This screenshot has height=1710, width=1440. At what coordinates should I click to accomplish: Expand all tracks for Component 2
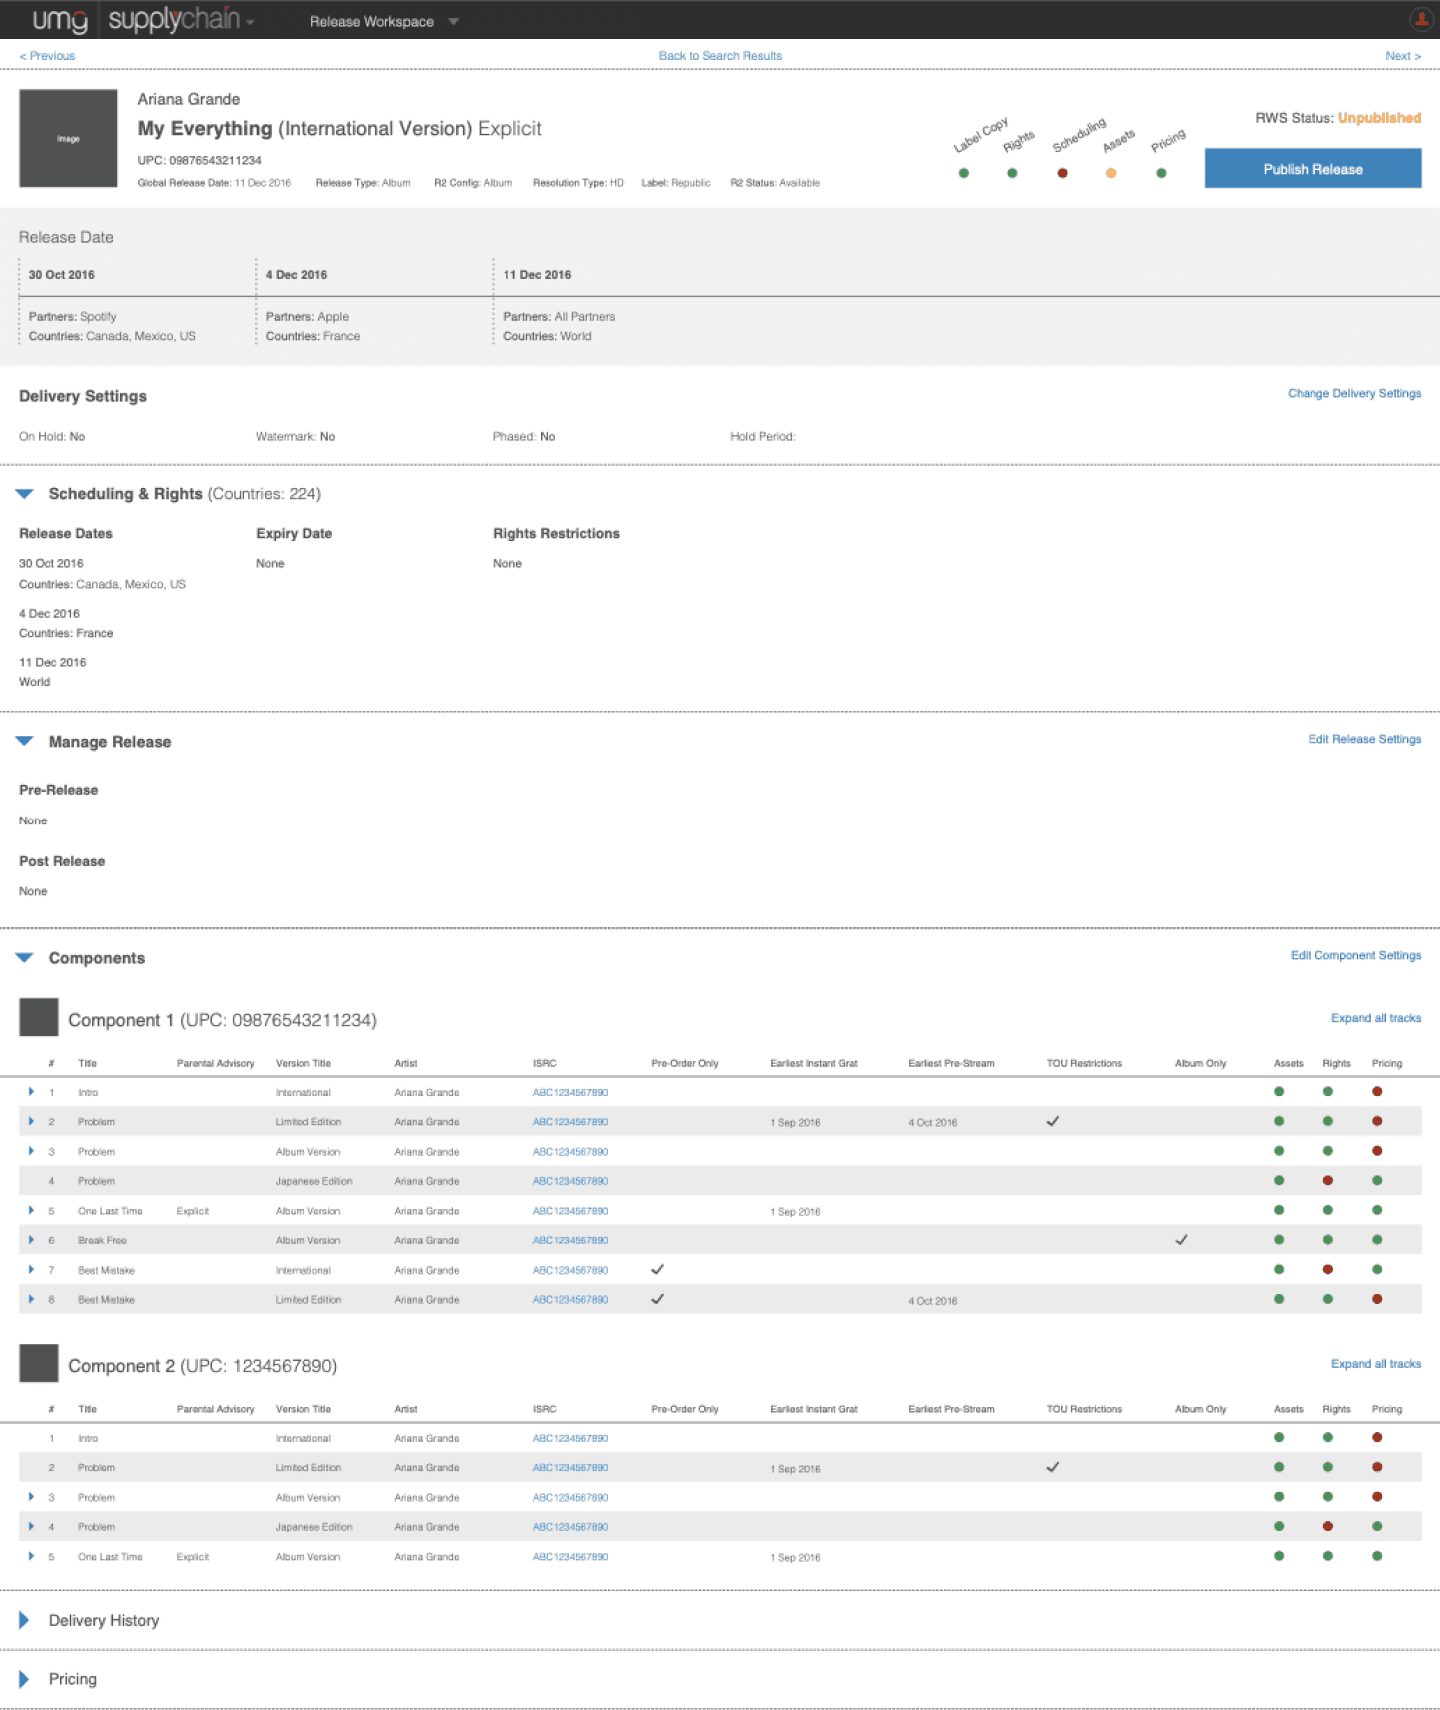click(1375, 1364)
